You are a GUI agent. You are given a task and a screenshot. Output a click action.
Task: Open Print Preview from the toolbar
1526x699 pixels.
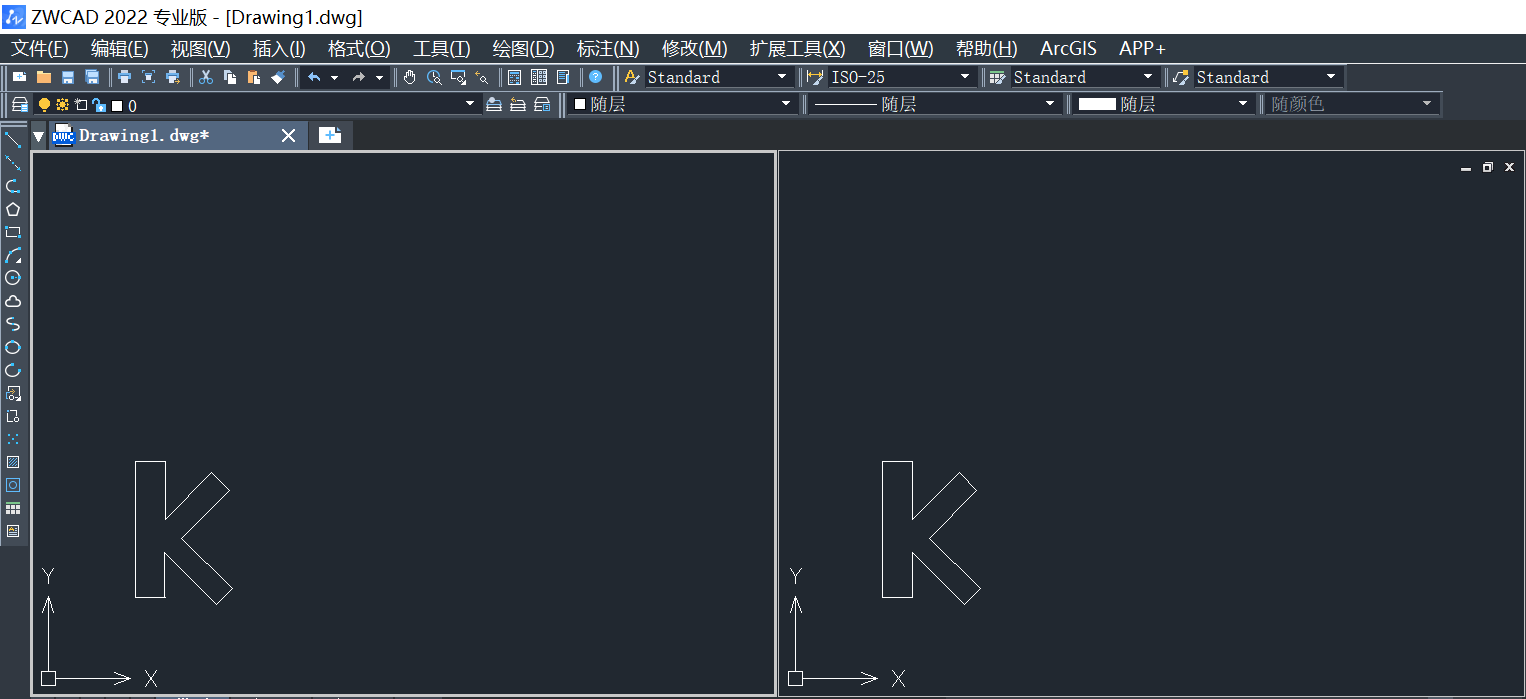(x=148, y=77)
